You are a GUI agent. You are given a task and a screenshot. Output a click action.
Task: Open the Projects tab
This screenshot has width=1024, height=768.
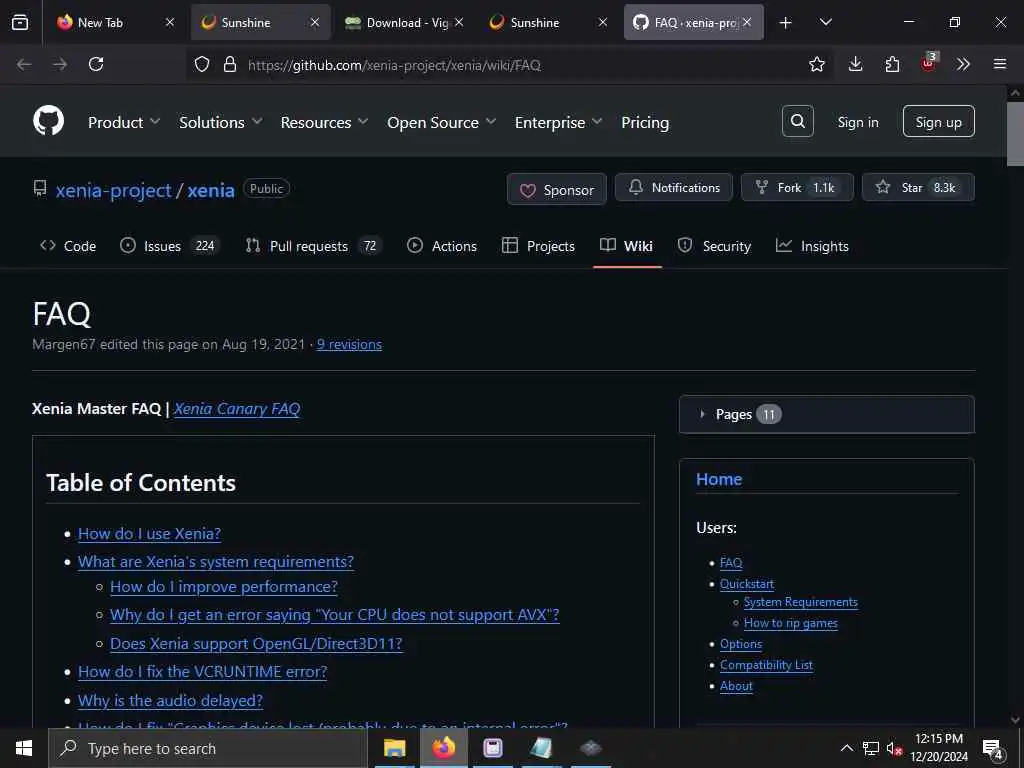pos(538,246)
